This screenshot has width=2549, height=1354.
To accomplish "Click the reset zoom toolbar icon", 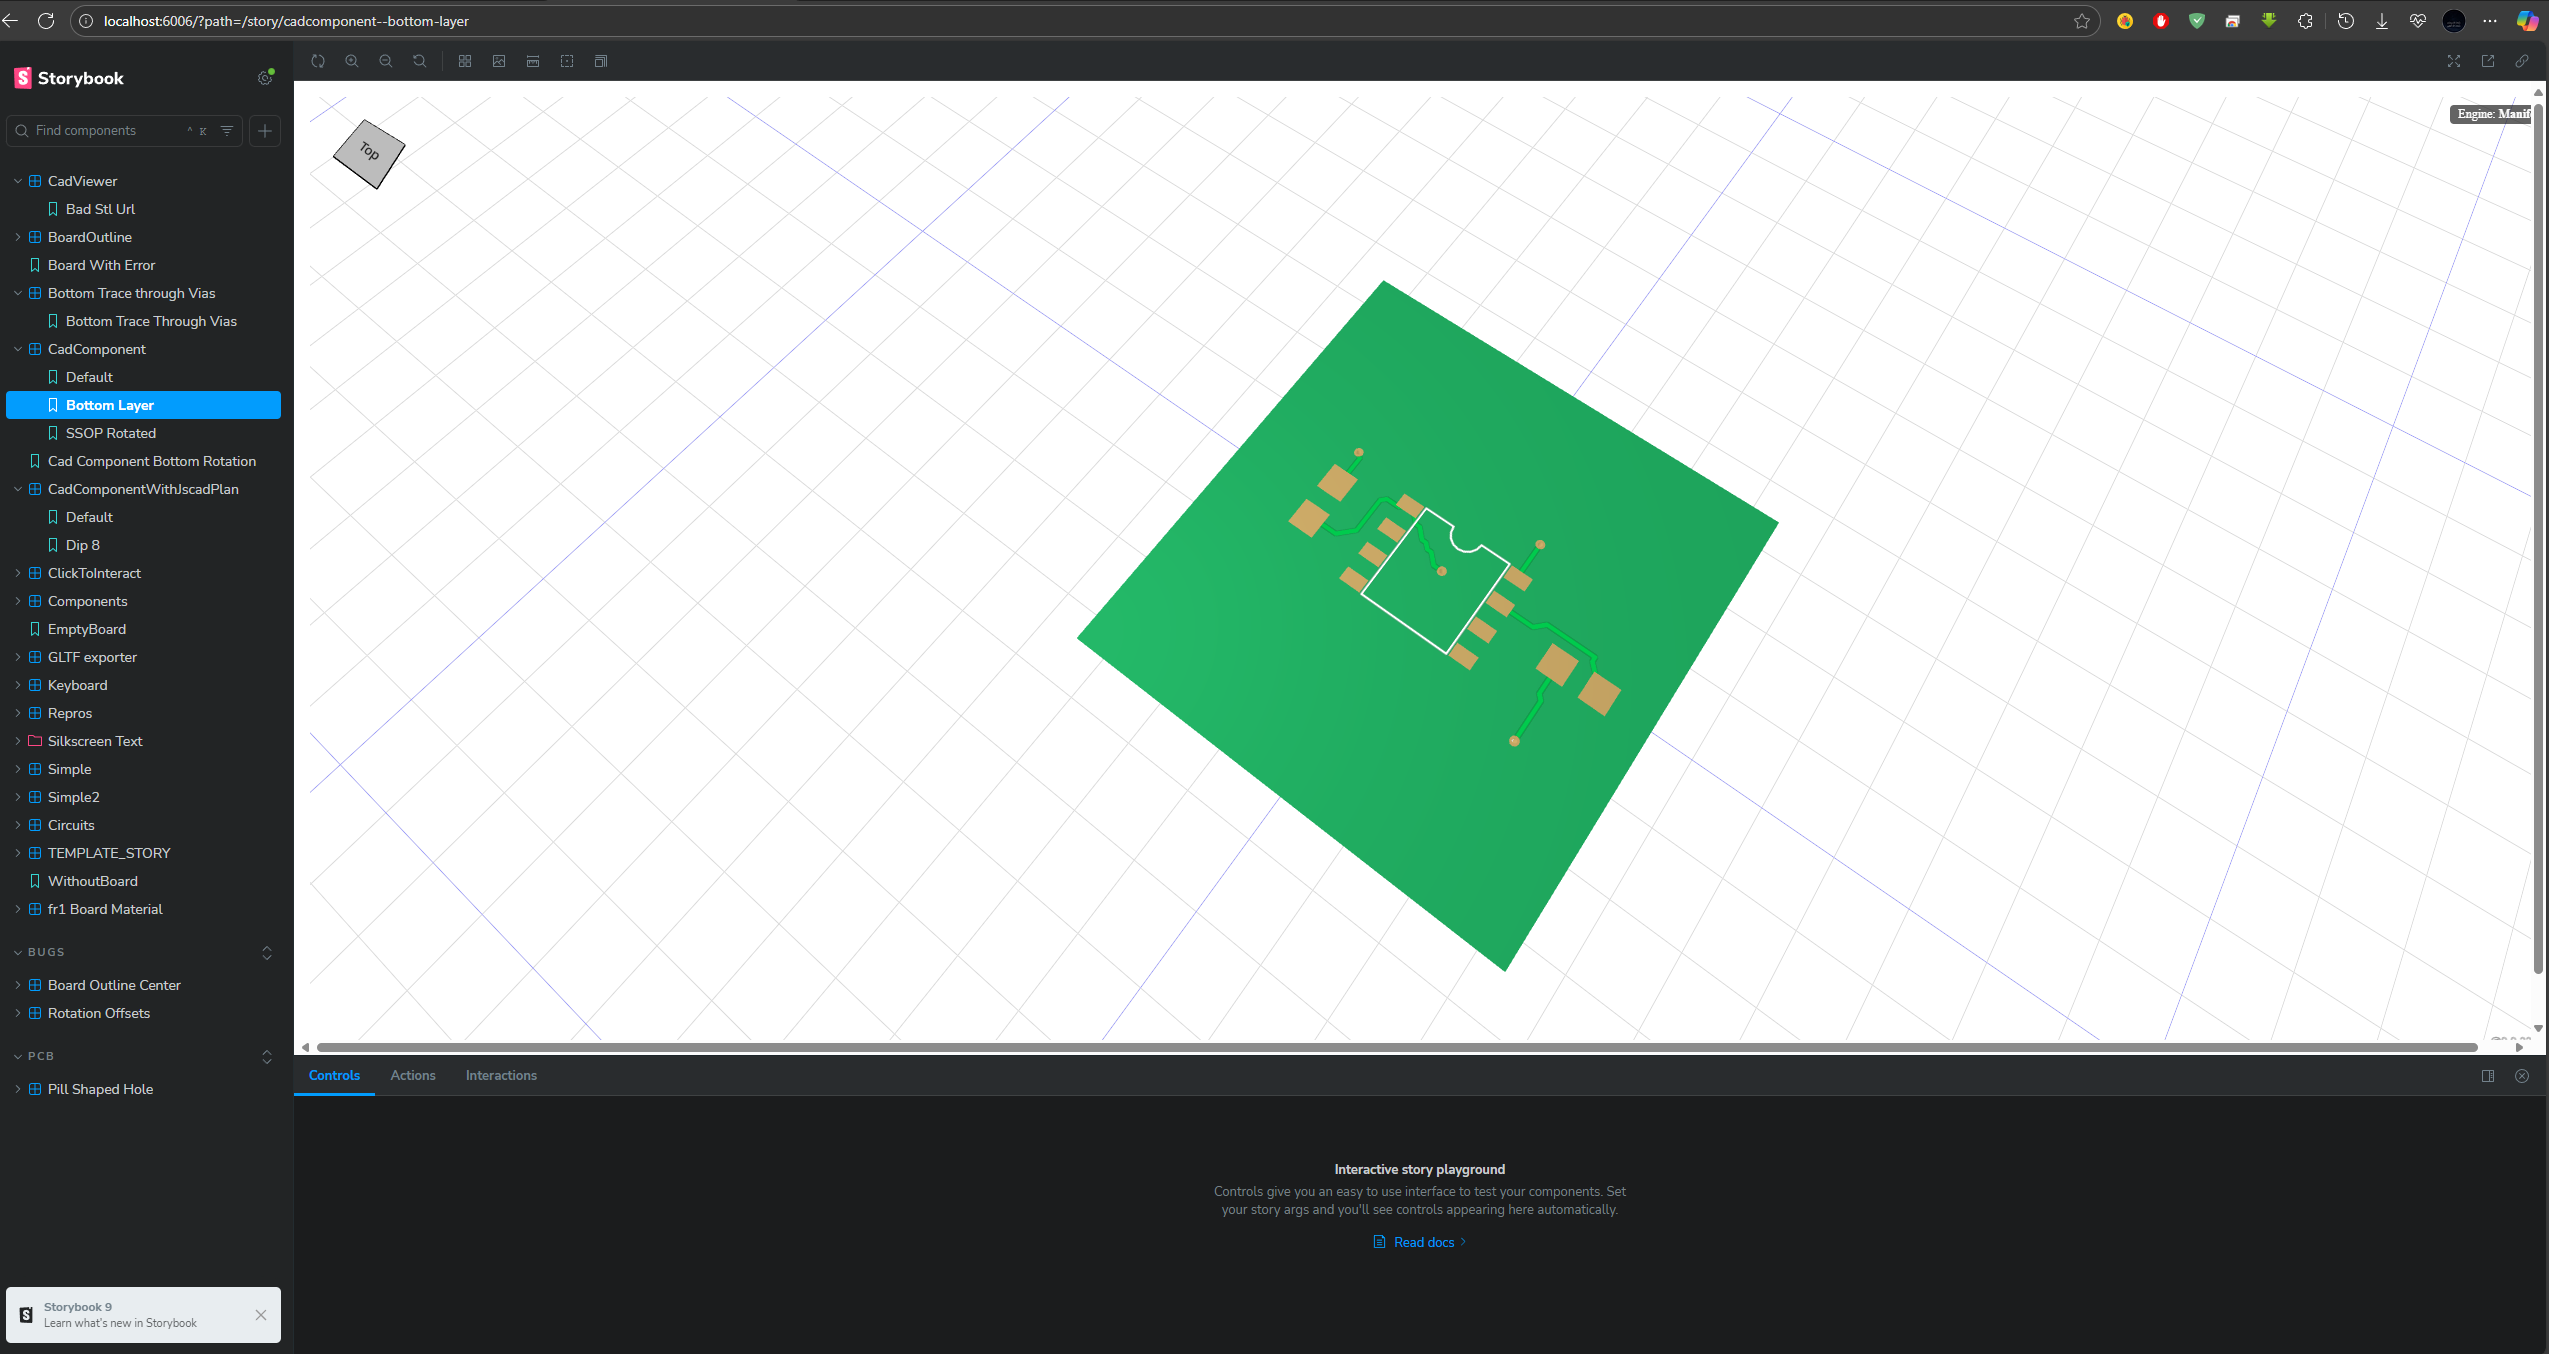I will click(x=420, y=61).
